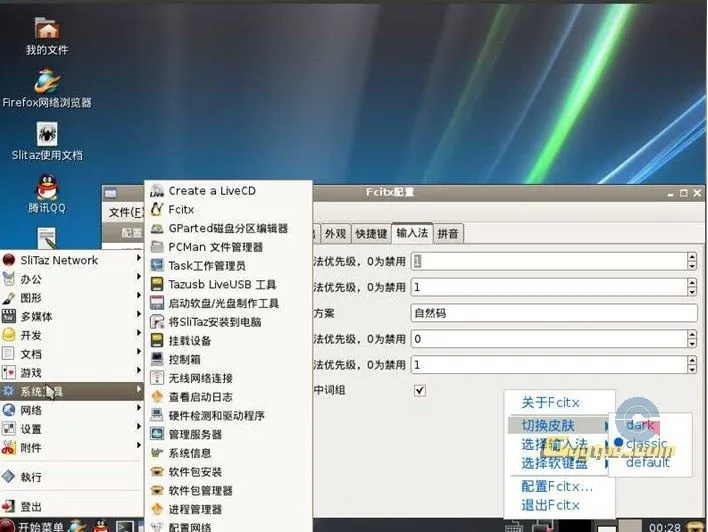Viewport: 708px width, 532px height.
Task: Open 文件(F) menu in Fcitx配置 window
Action: (126, 212)
